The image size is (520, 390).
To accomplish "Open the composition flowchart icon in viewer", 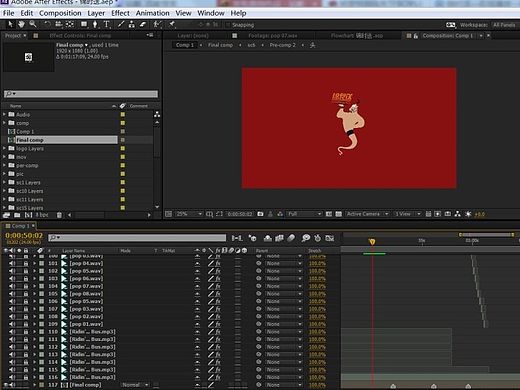I will 457,214.
